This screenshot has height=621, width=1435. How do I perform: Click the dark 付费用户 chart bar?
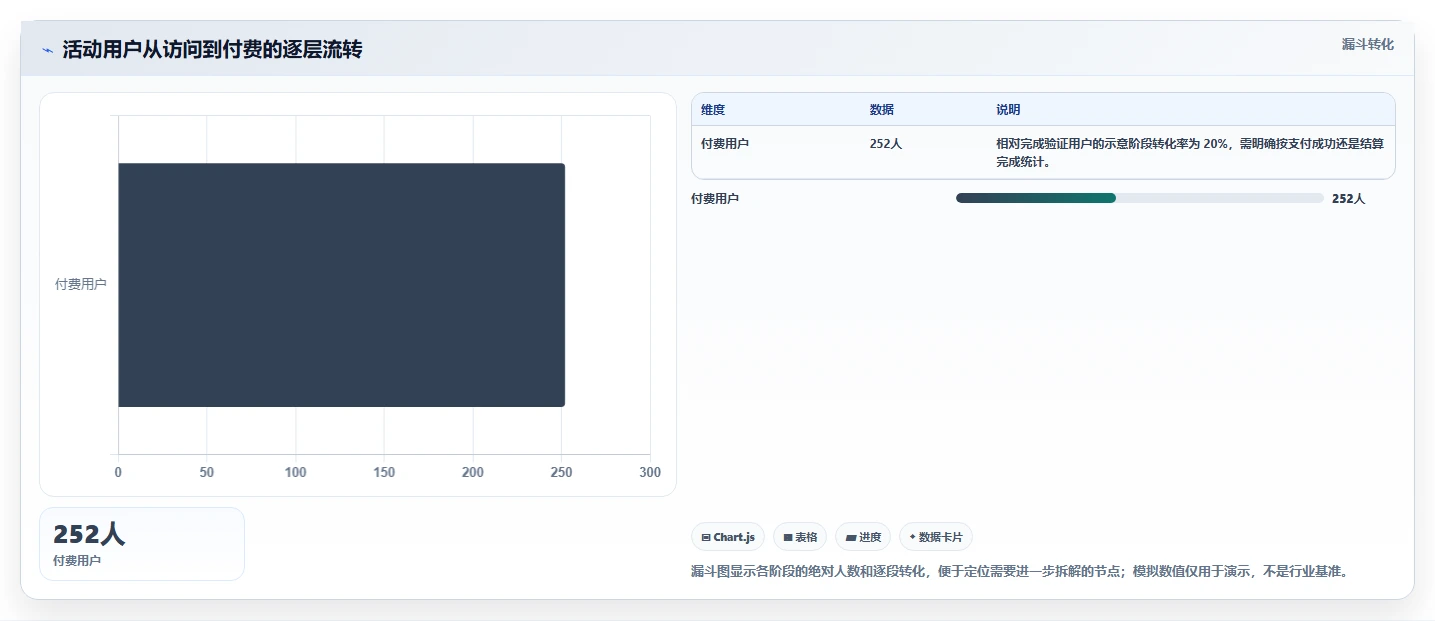click(x=341, y=285)
